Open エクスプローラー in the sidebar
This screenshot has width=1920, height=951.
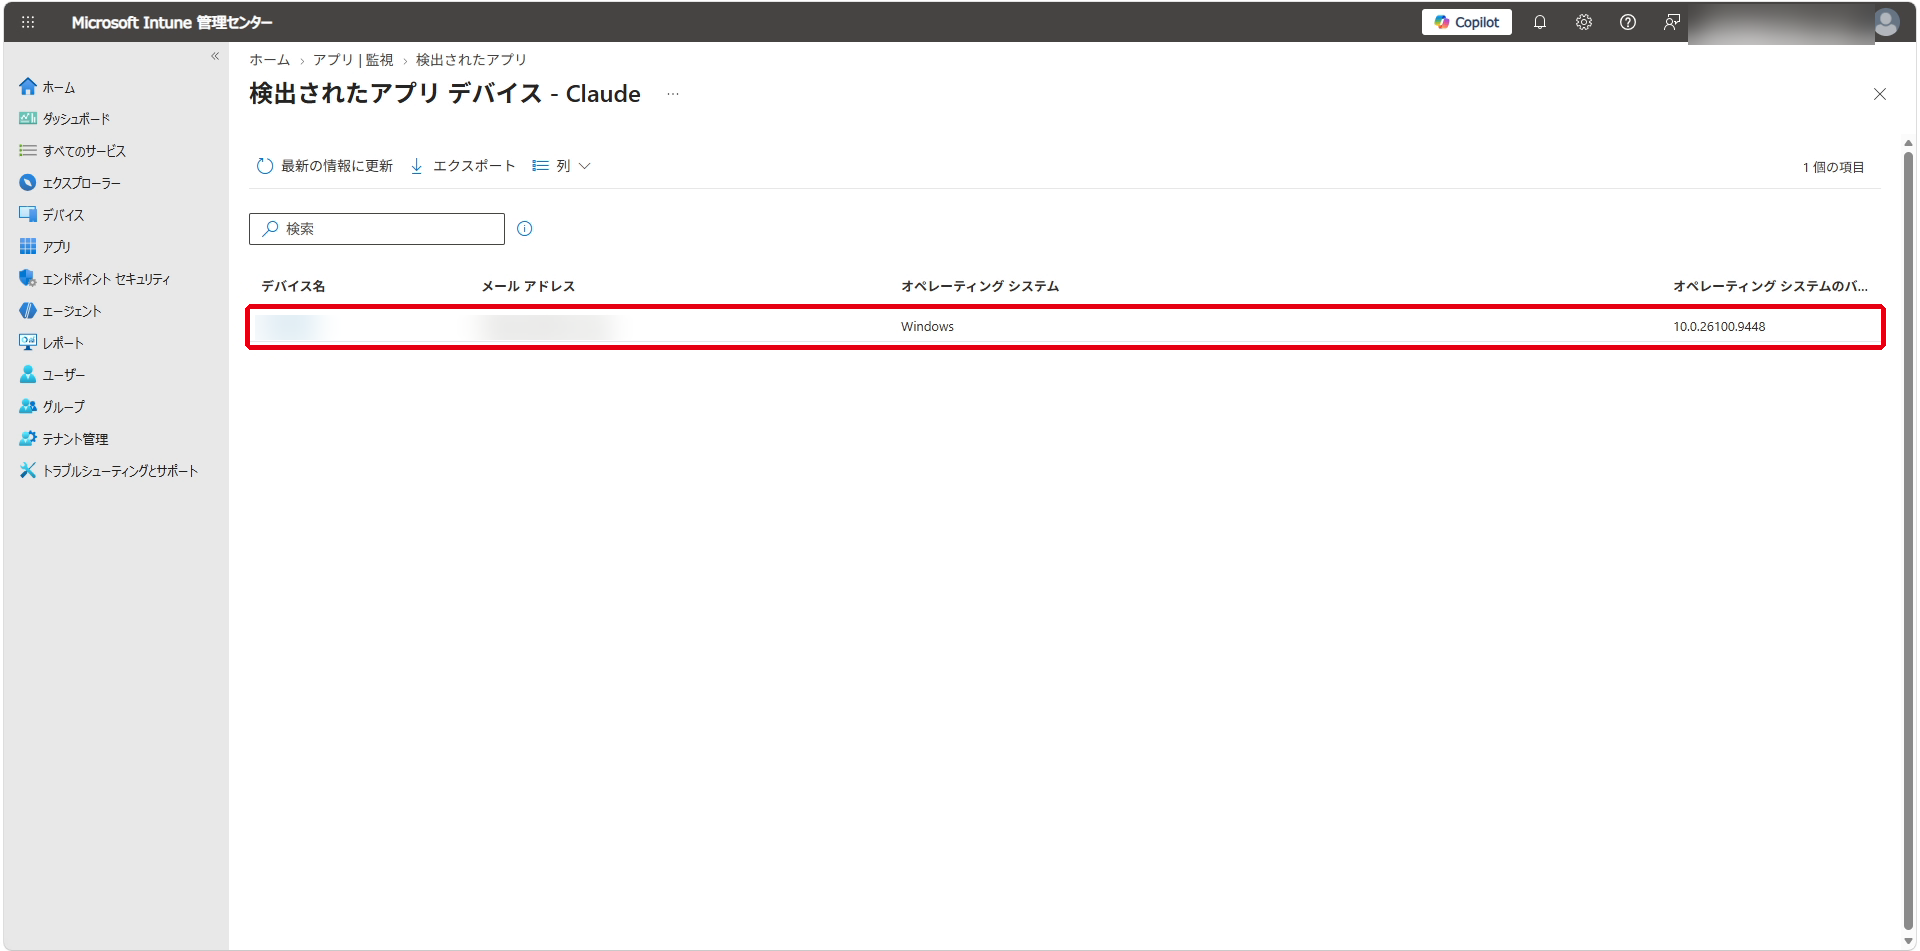click(x=70, y=183)
